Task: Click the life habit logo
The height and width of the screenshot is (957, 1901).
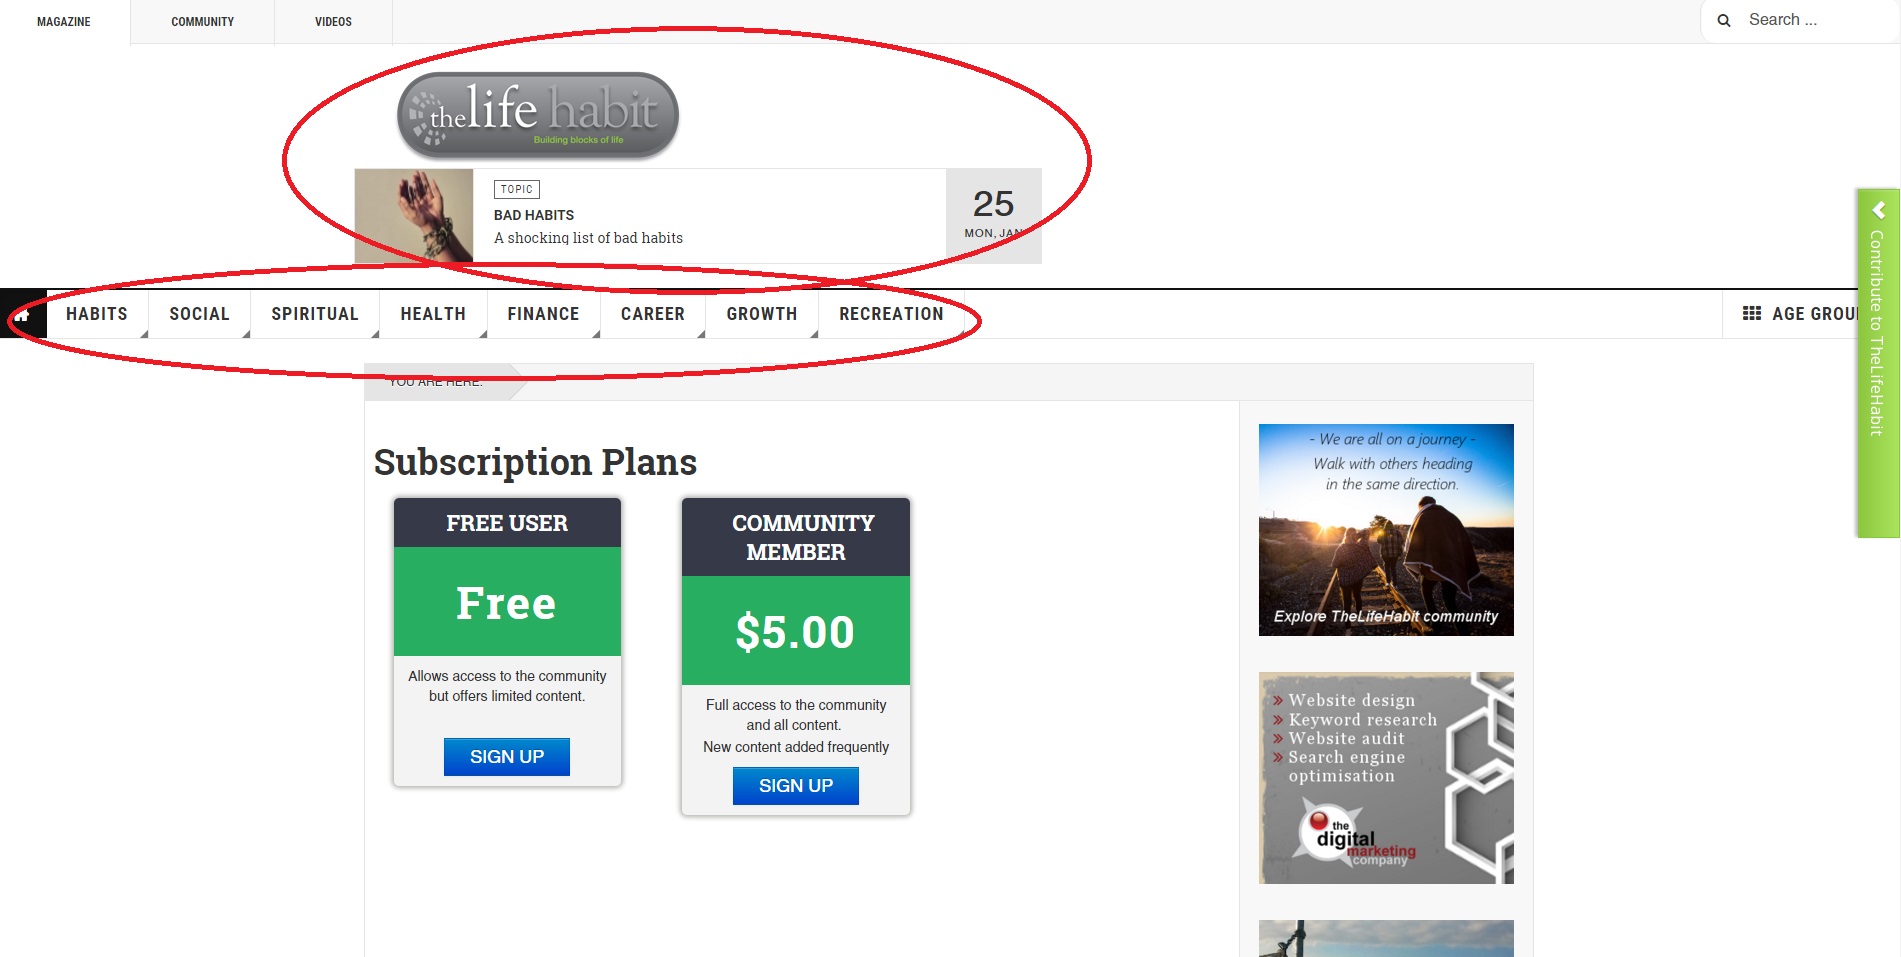Action: [538, 115]
